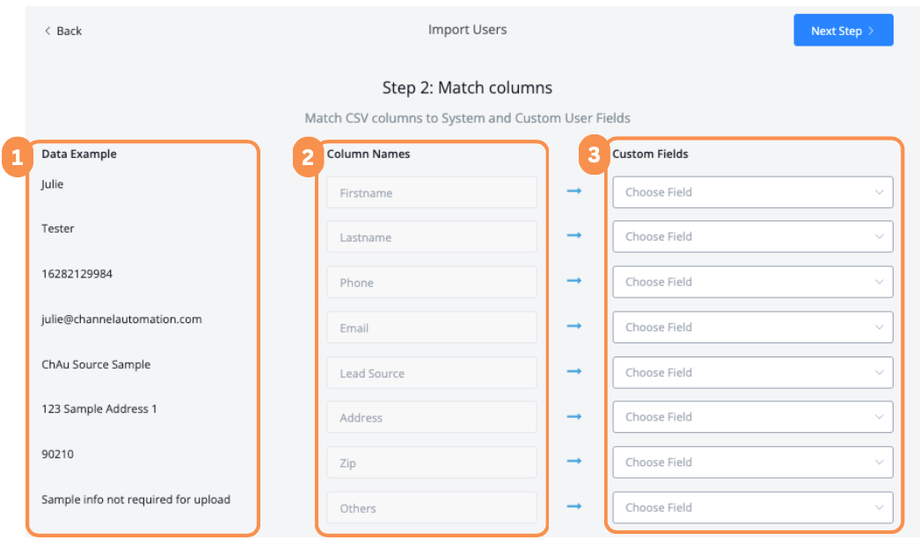Go back using the Back link
Viewport: 920px width, 540px height.
coord(63,31)
